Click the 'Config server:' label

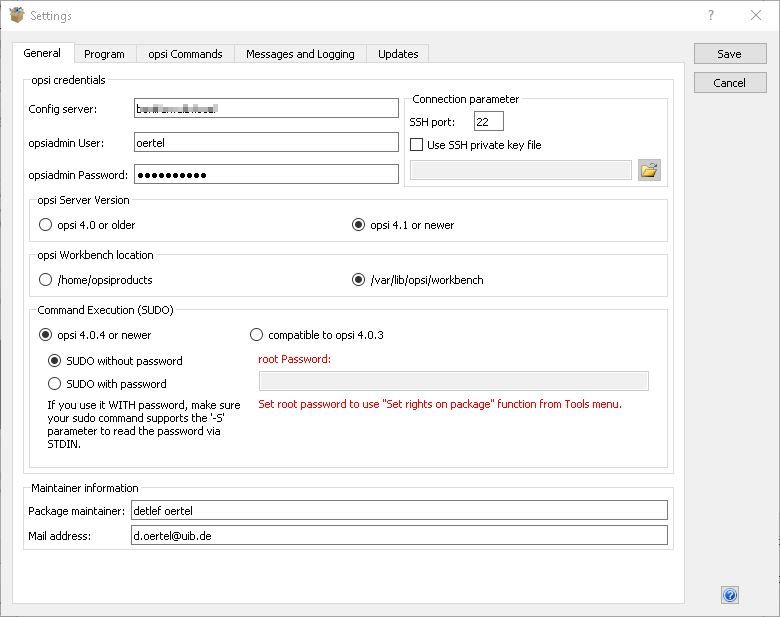pos(63,109)
